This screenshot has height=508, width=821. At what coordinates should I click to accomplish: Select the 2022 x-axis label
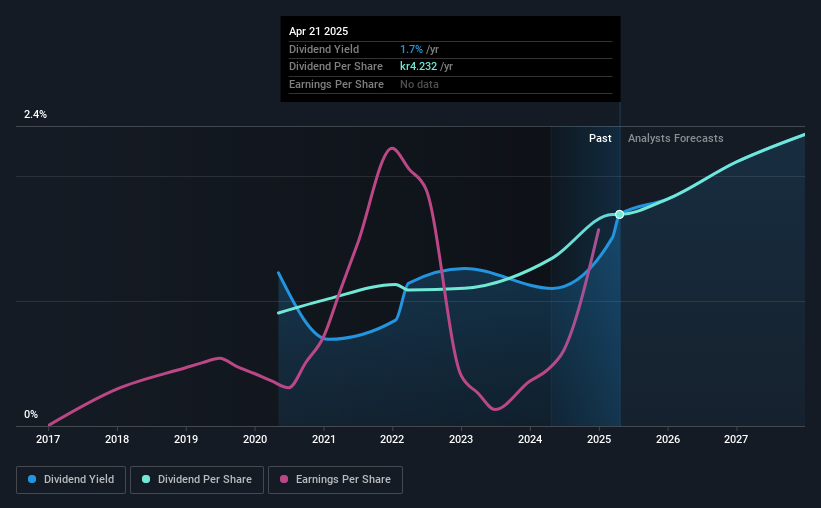coord(392,439)
